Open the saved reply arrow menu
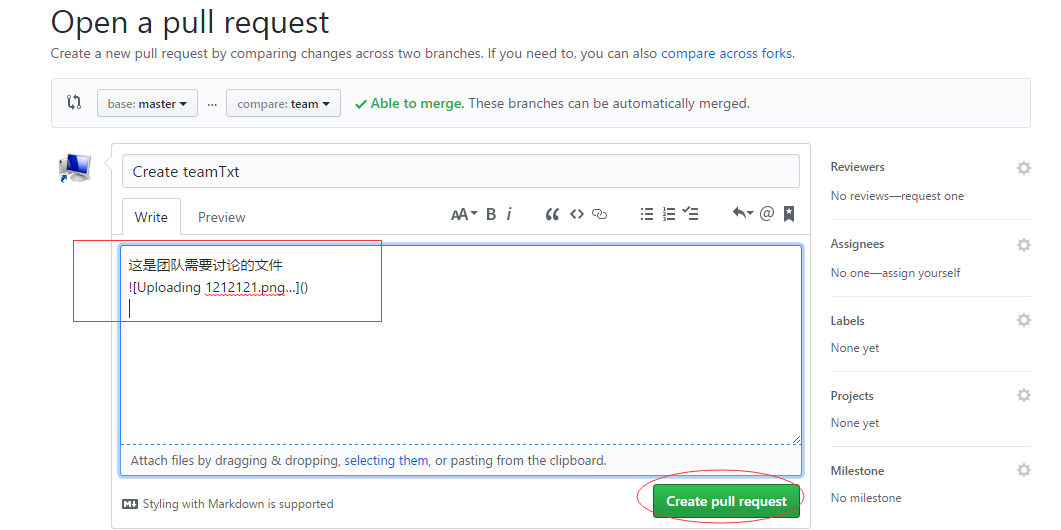This screenshot has height=530, width=1061. [743, 214]
